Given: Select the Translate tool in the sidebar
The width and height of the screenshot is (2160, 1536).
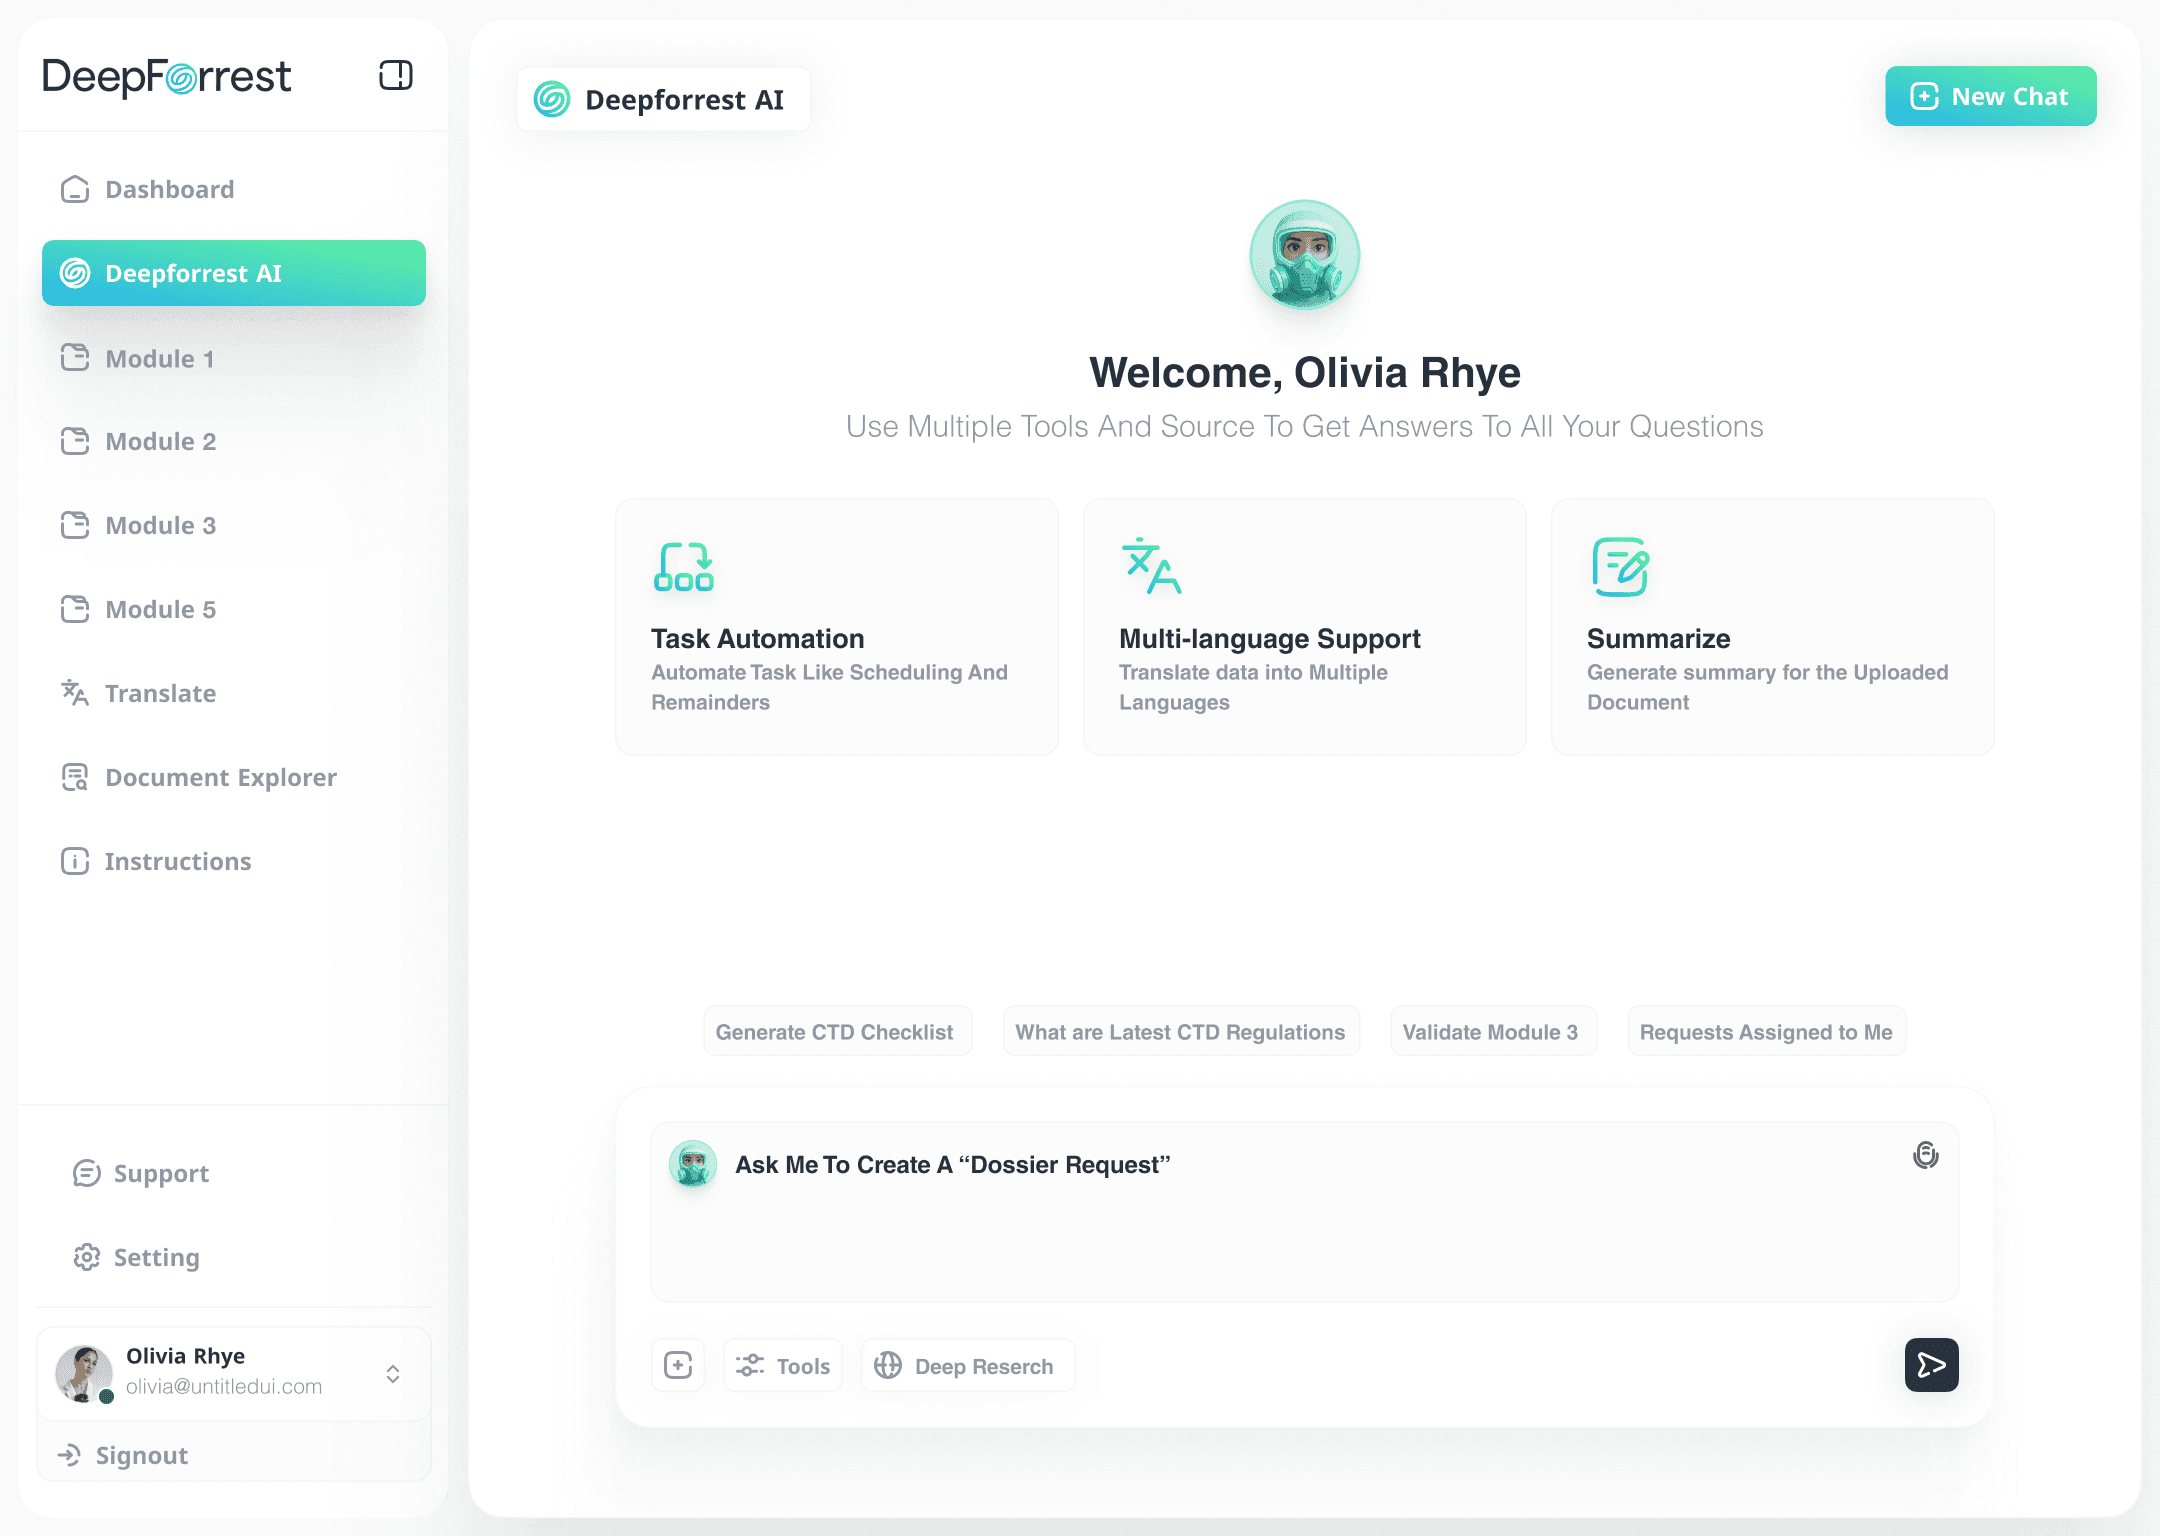Looking at the screenshot, I should click(x=160, y=693).
